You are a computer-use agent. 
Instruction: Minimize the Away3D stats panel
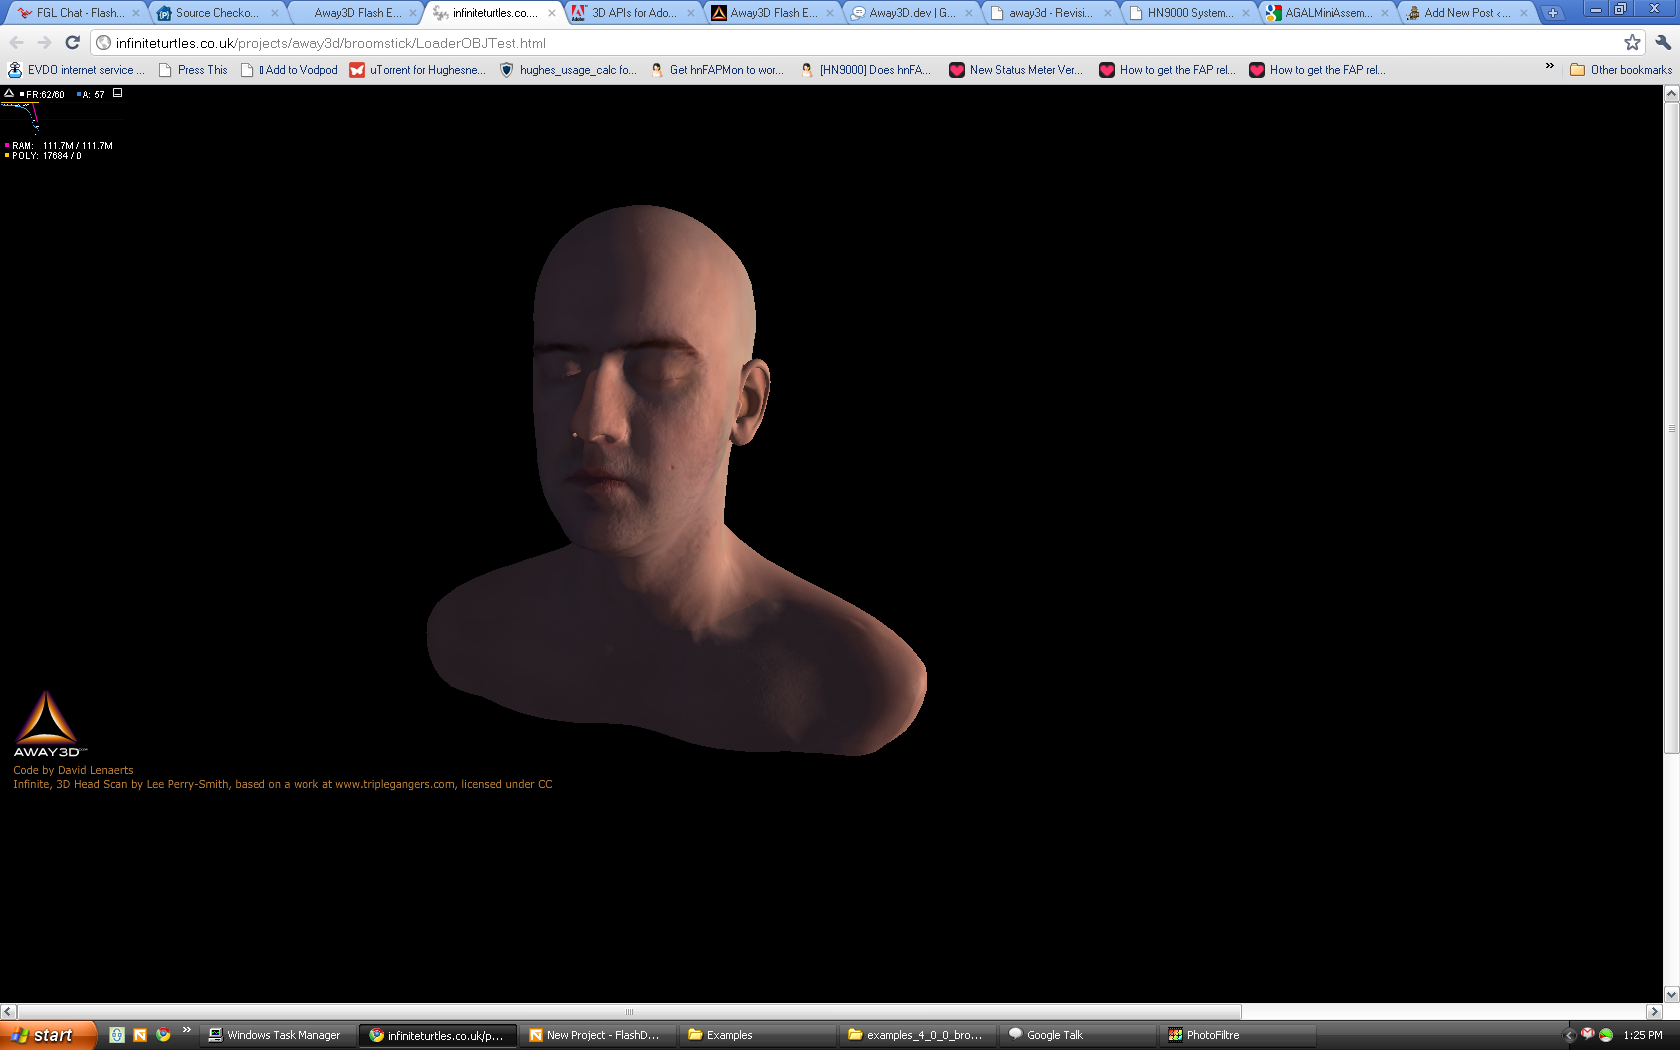tap(117, 93)
